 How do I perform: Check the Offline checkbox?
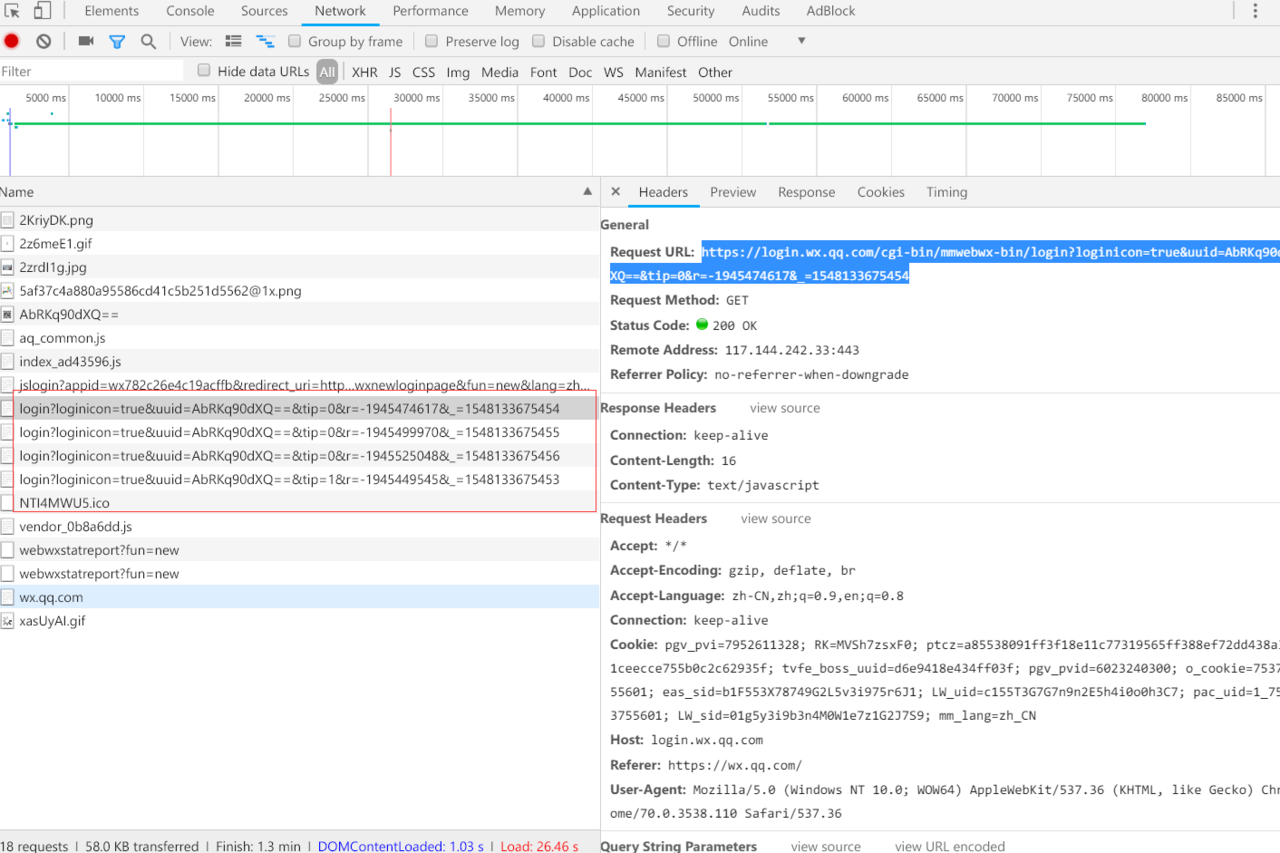pyautogui.click(x=664, y=41)
